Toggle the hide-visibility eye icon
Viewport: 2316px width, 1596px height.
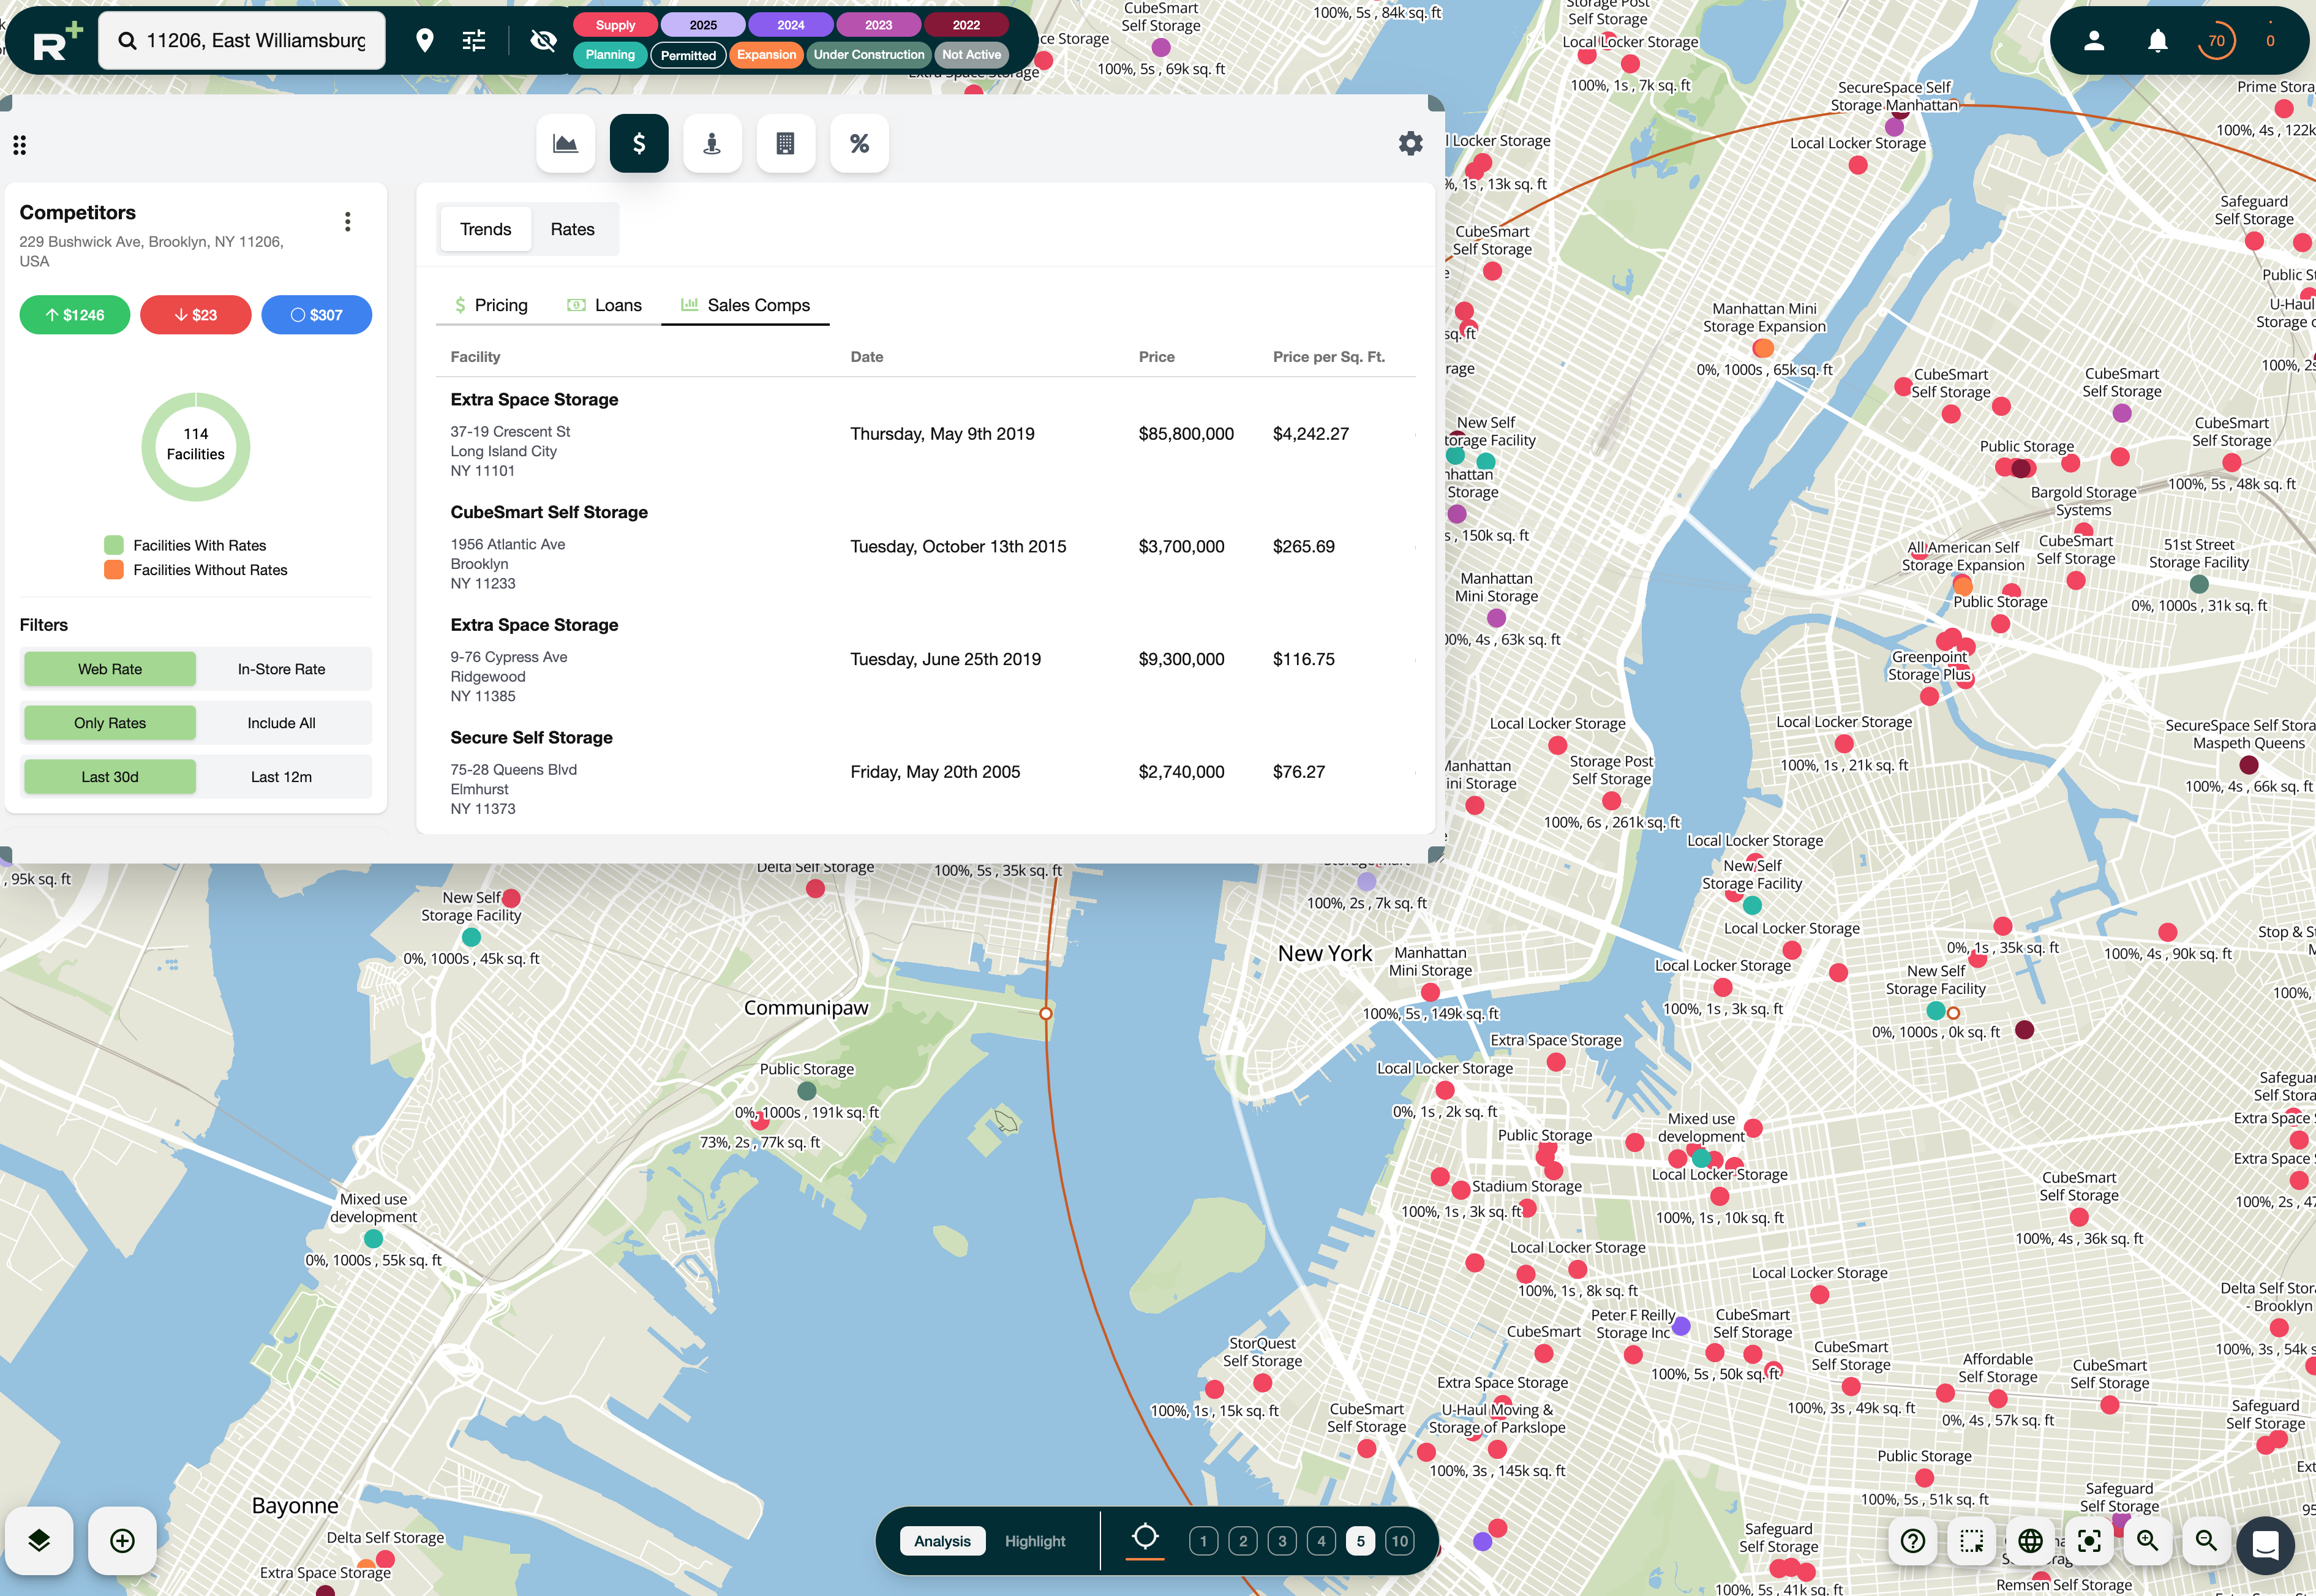pyautogui.click(x=543, y=41)
